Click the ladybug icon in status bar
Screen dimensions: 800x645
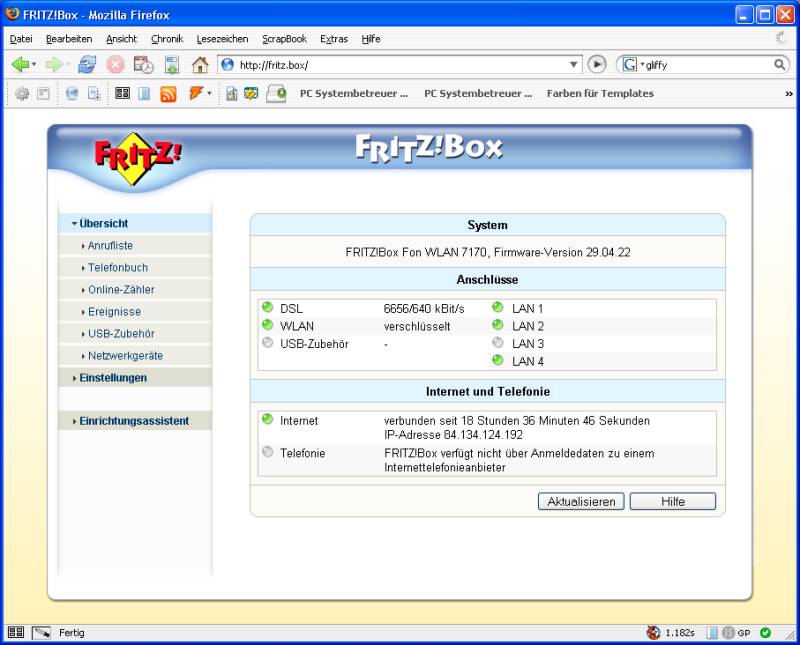coord(653,632)
